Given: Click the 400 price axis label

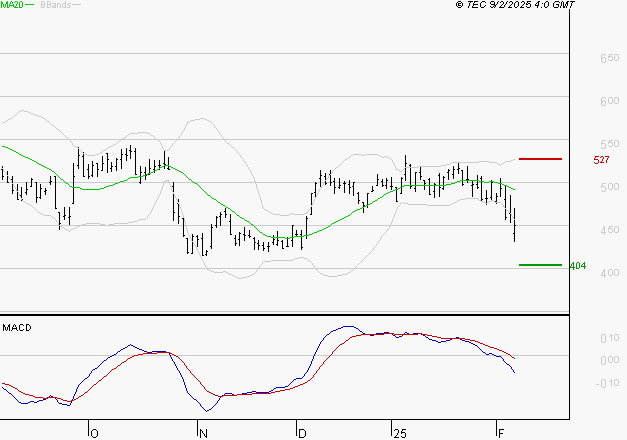Looking at the screenshot, I should 610,273.
